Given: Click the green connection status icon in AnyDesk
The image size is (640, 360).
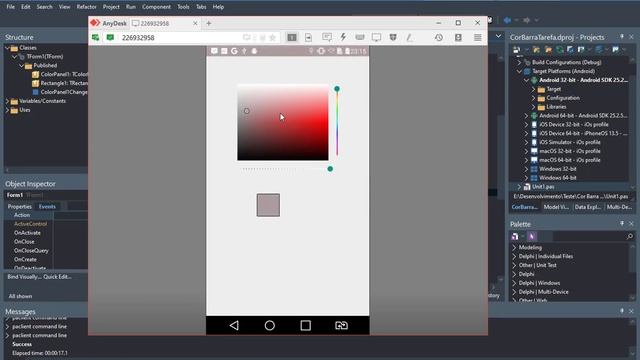Looking at the screenshot, I should pos(96,37).
